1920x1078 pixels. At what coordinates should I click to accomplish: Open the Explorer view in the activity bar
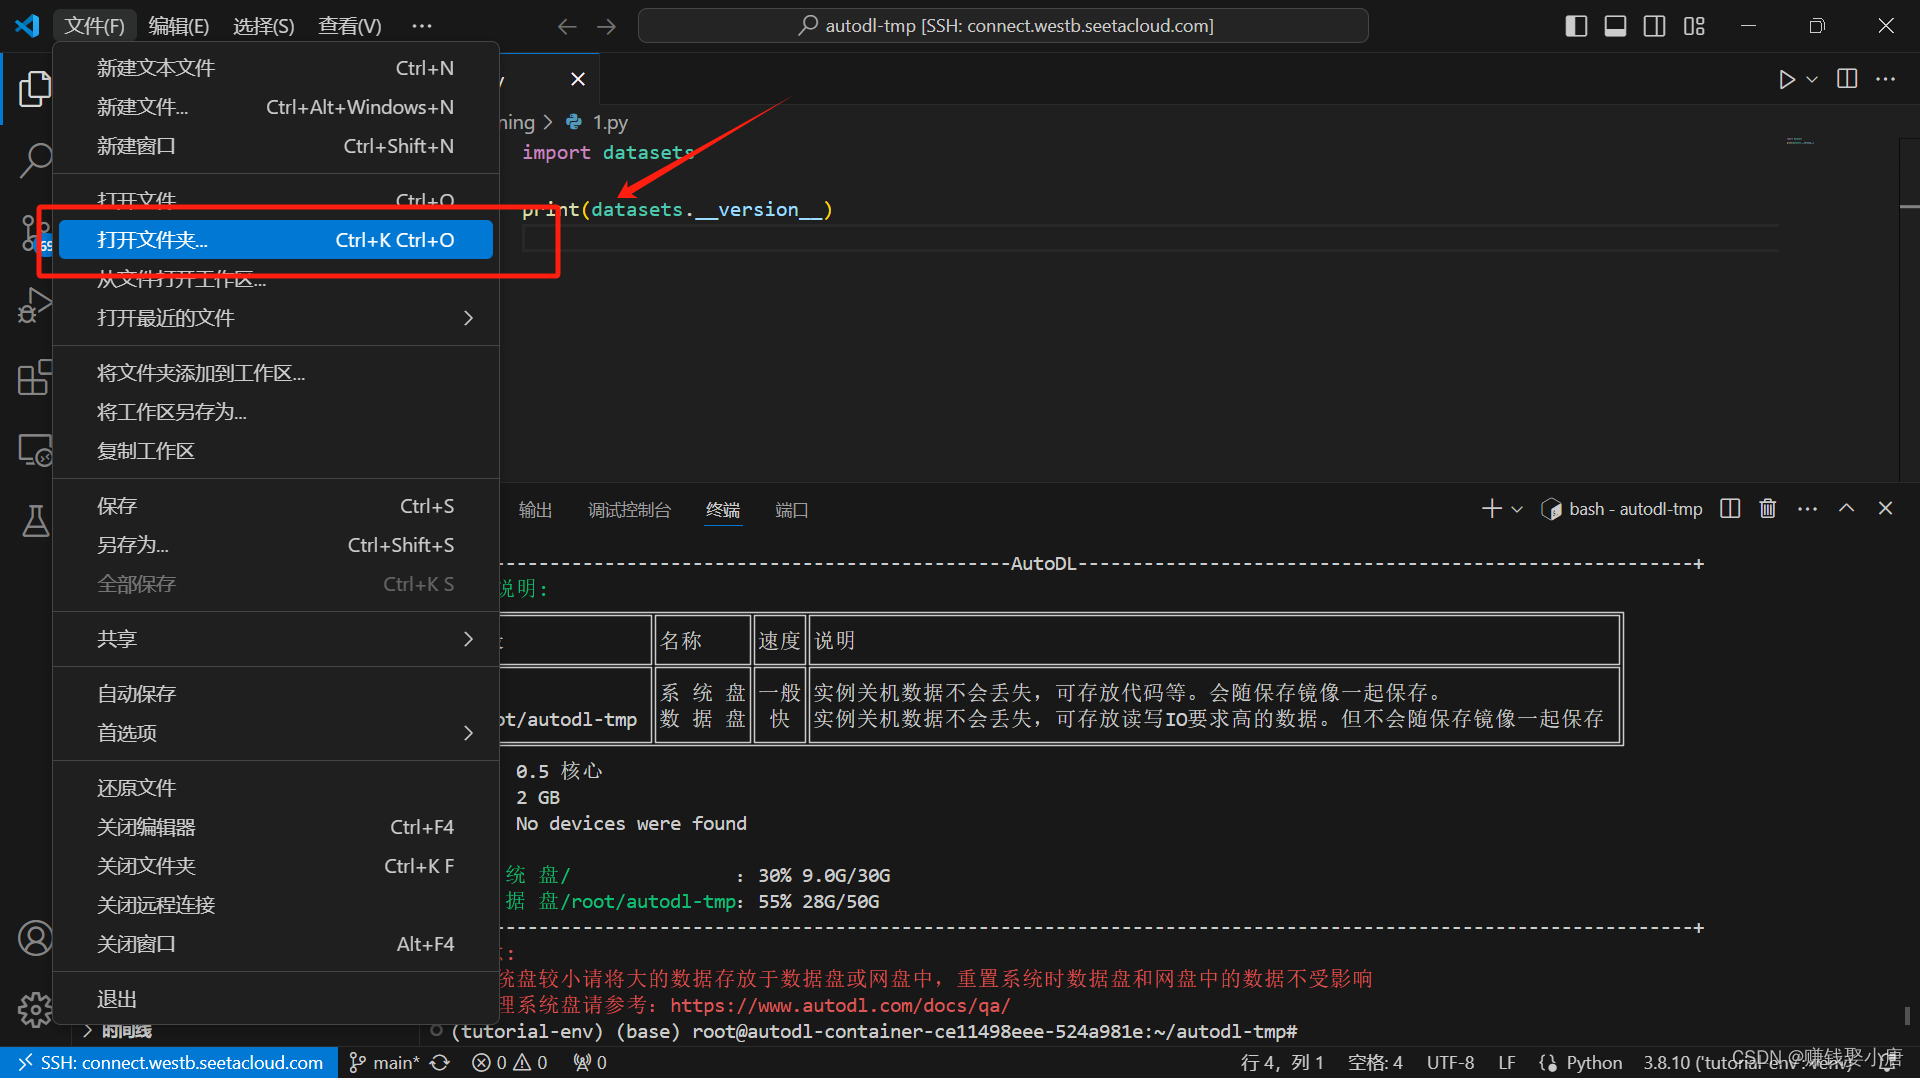pyautogui.click(x=35, y=88)
